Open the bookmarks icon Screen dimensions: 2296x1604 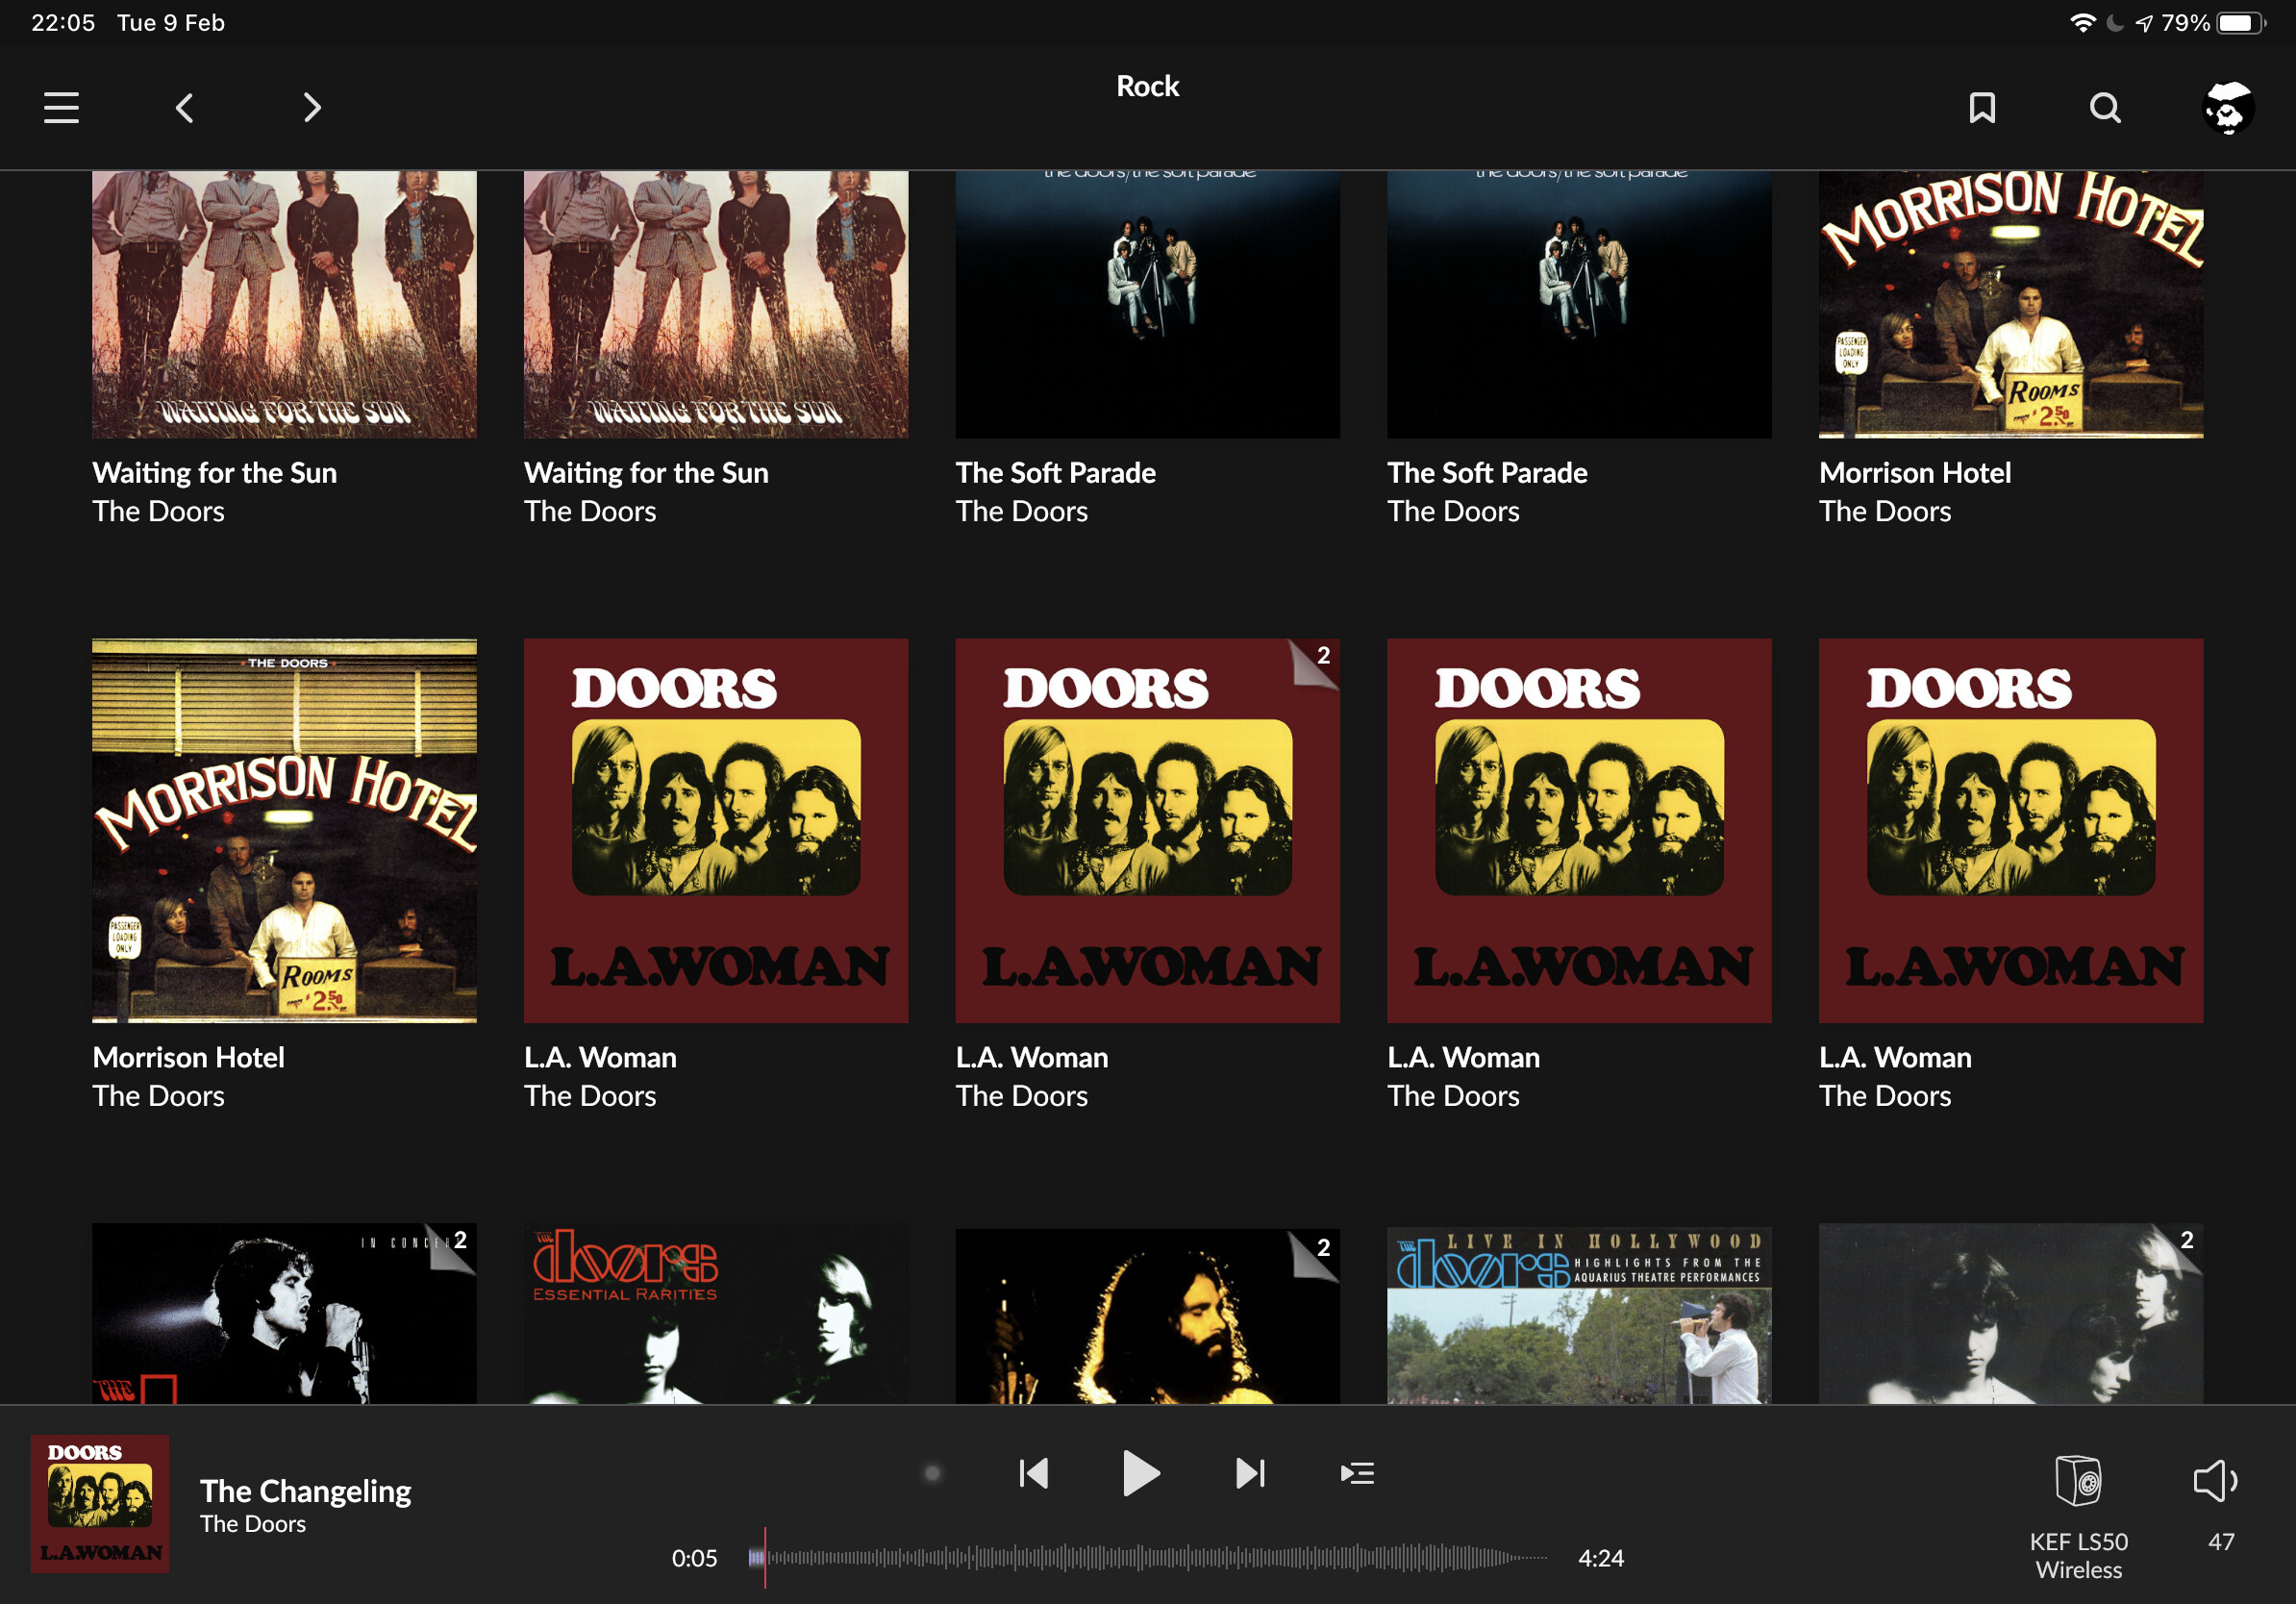[x=1982, y=107]
